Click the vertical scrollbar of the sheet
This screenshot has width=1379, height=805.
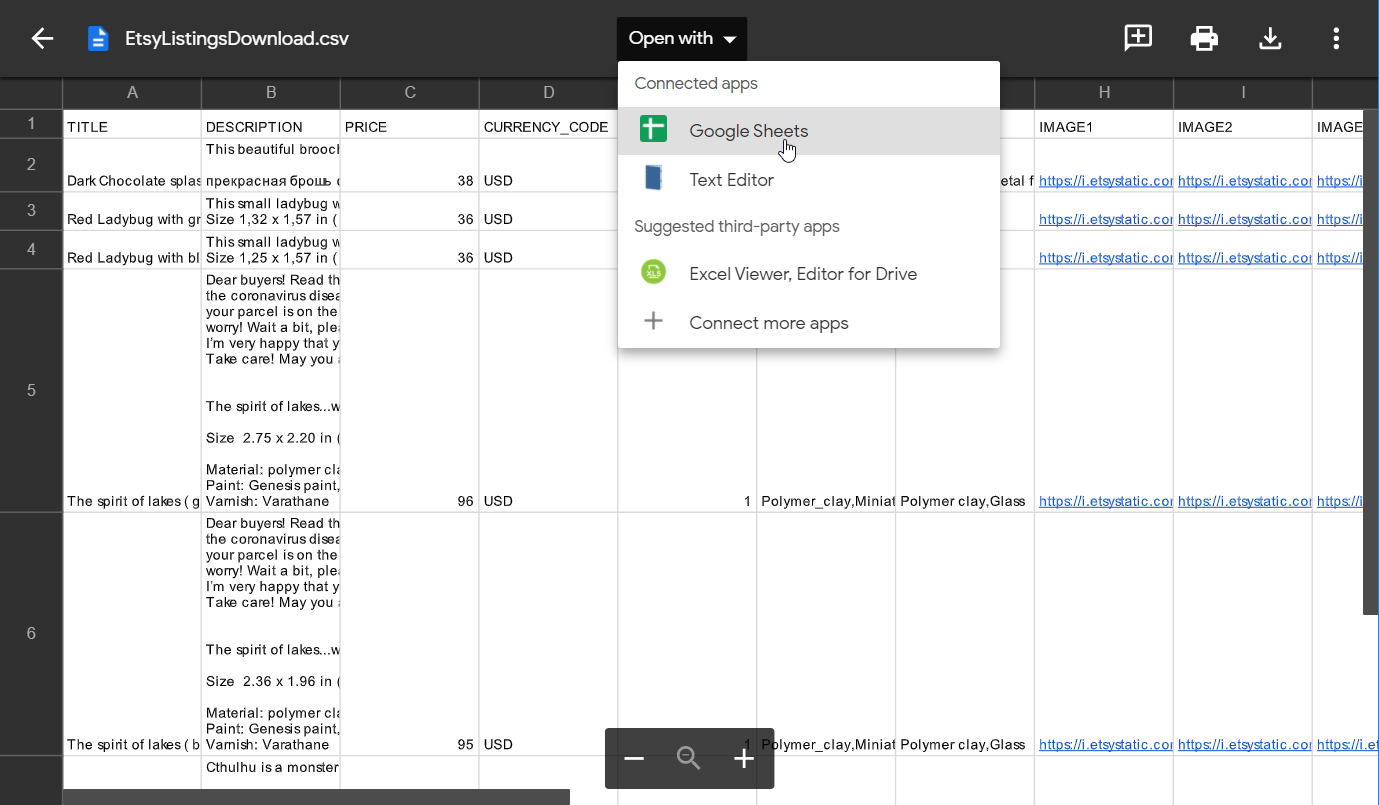point(1371,362)
